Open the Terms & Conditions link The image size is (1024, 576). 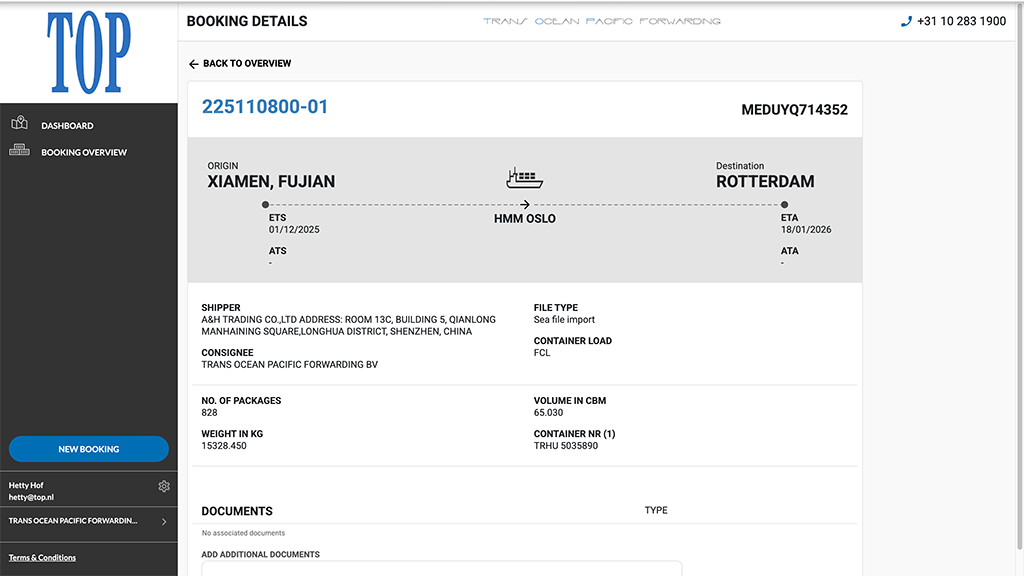(x=42, y=557)
